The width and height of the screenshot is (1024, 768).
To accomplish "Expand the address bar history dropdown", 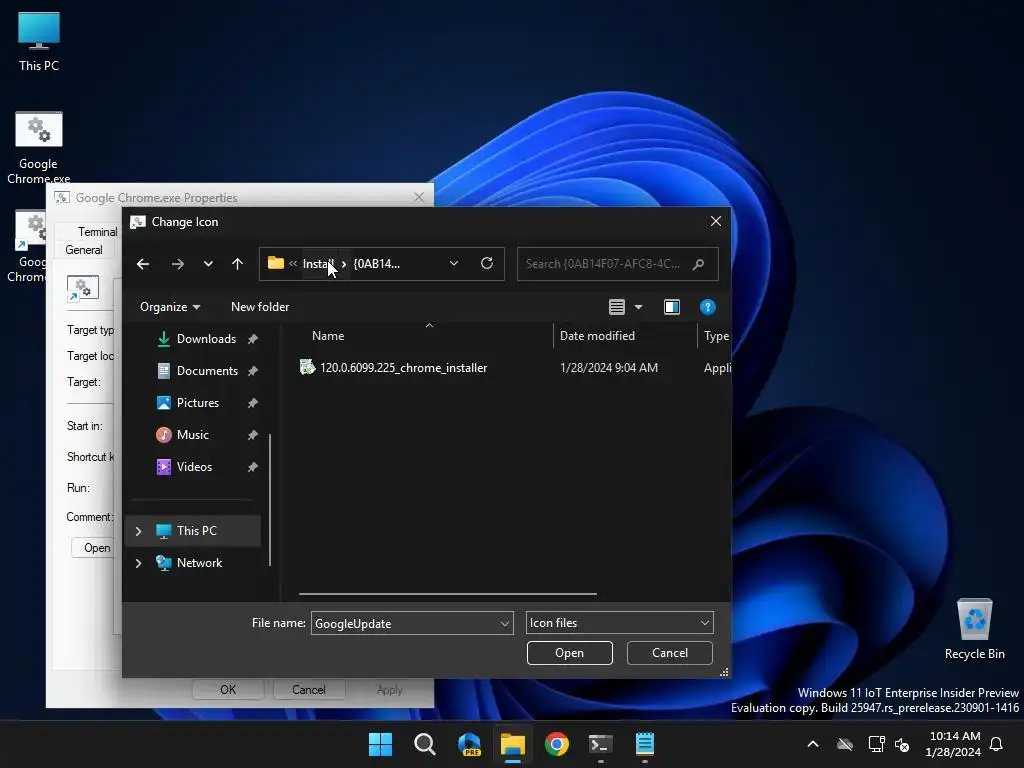I will [454, 263].
